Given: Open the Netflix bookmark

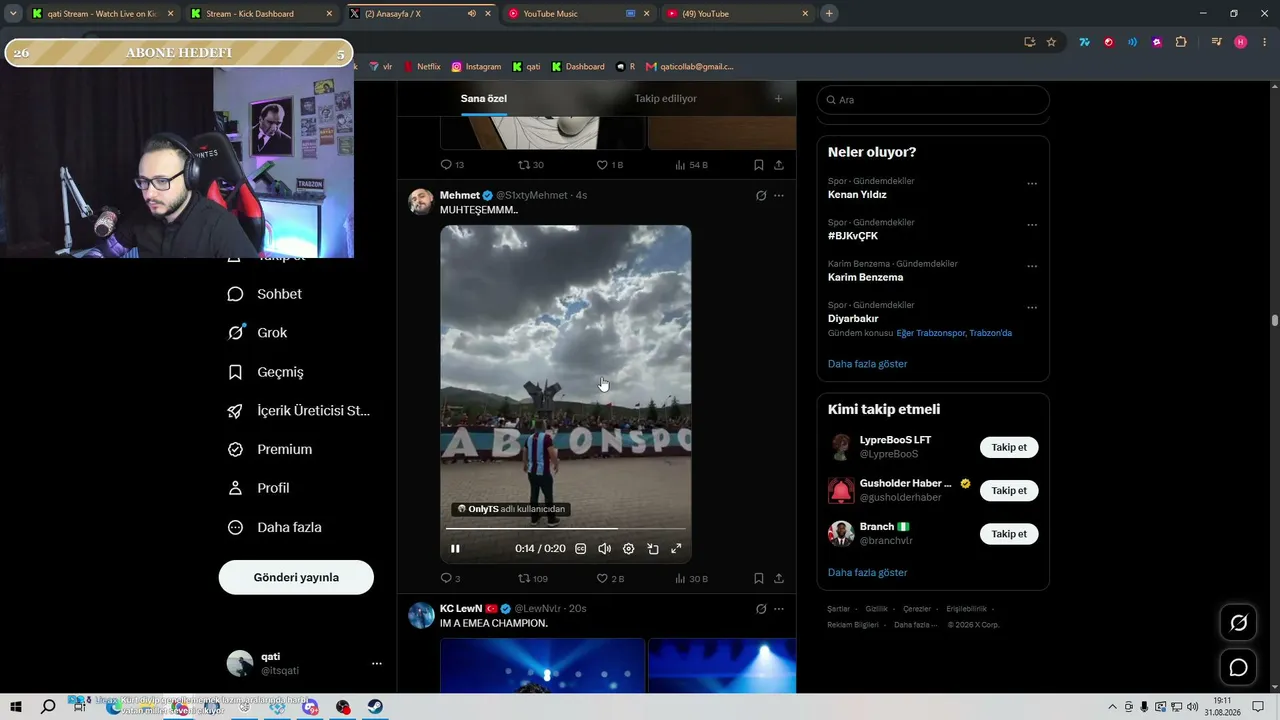Looking at the screenshot, I should click(422, 67).
